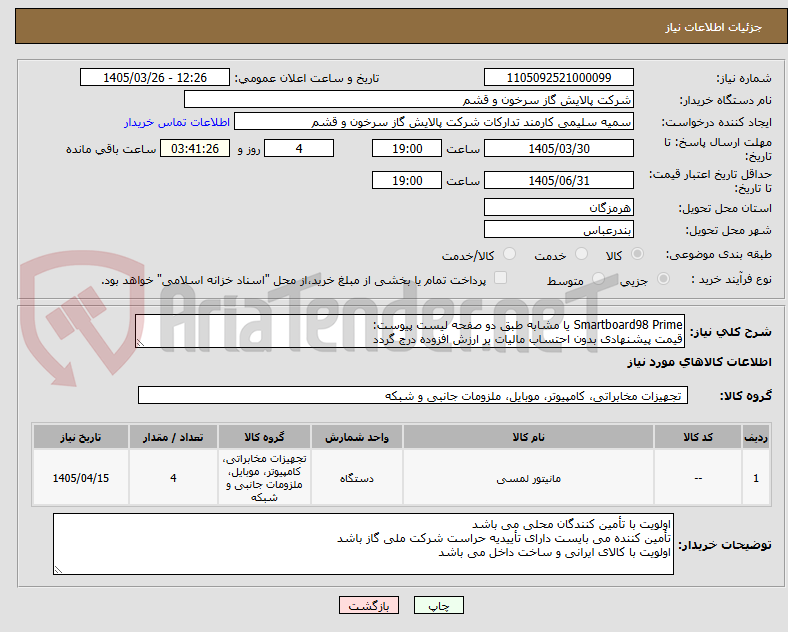
Task: Click the row number 1 cell
Action: (756, 478)
